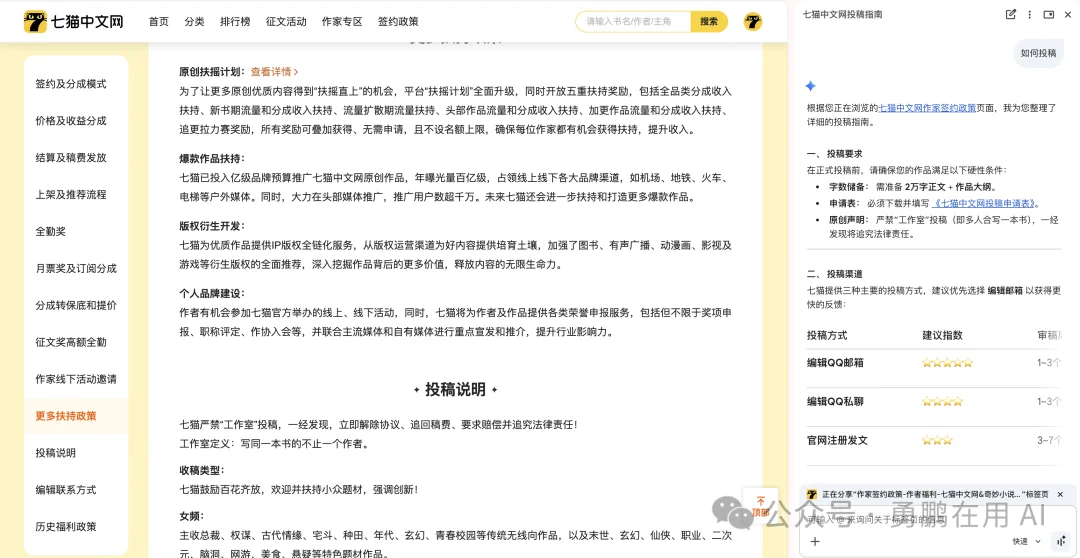The image size is (1080, 558).
Task: Click the 七猫中文网 logo in header
Action: pyautogui.click(x=73, y=21)
